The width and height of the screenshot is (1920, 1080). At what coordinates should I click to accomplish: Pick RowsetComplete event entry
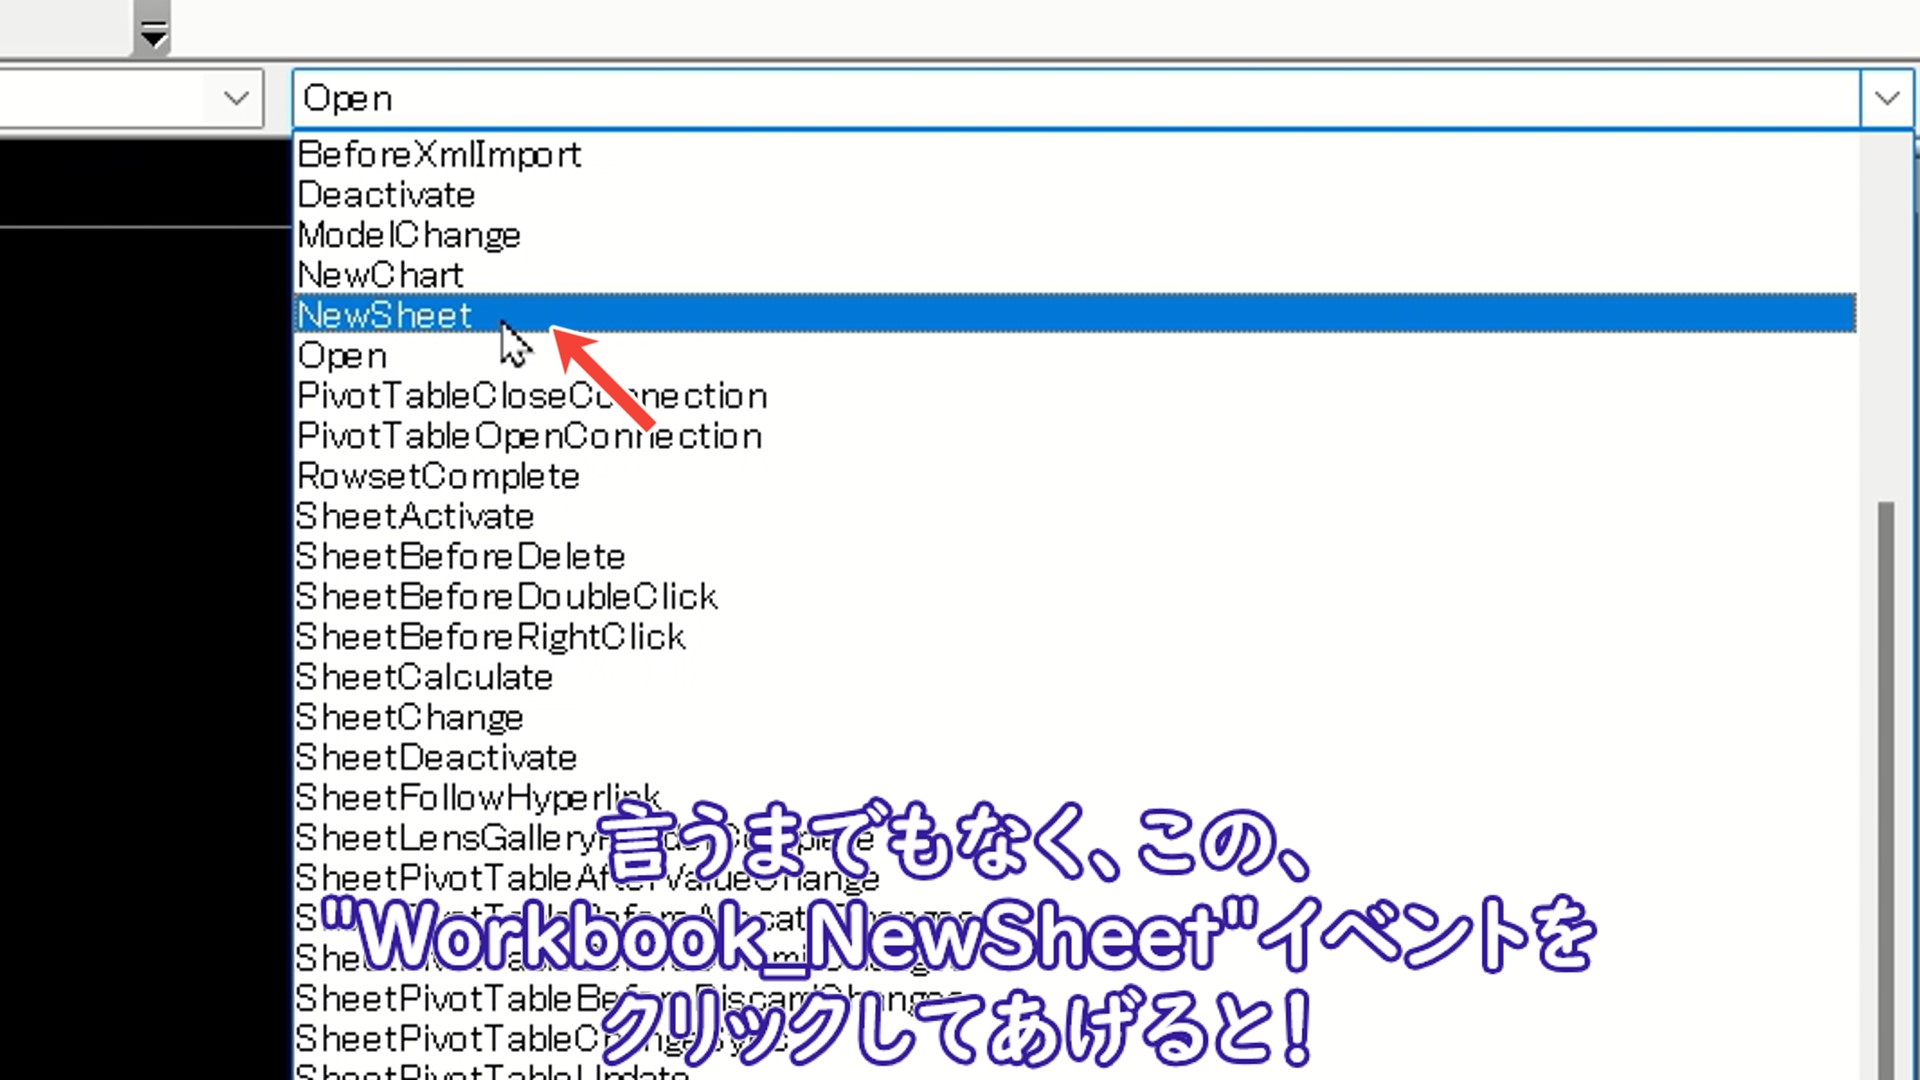[x=438, y=476]
